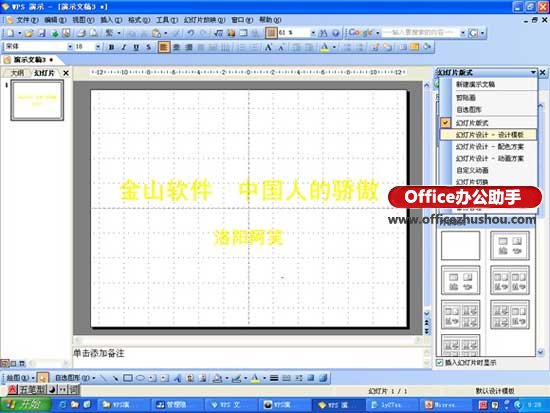The width and height of the screenshot is (550, 413).
Task: Open the Edit (编辑) menu
Action: [55, 20]
